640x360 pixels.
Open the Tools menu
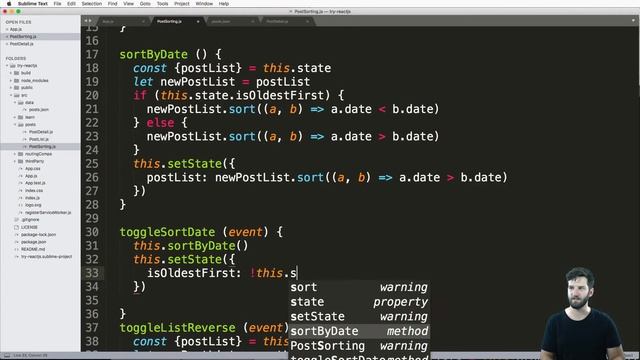(162, 4)
